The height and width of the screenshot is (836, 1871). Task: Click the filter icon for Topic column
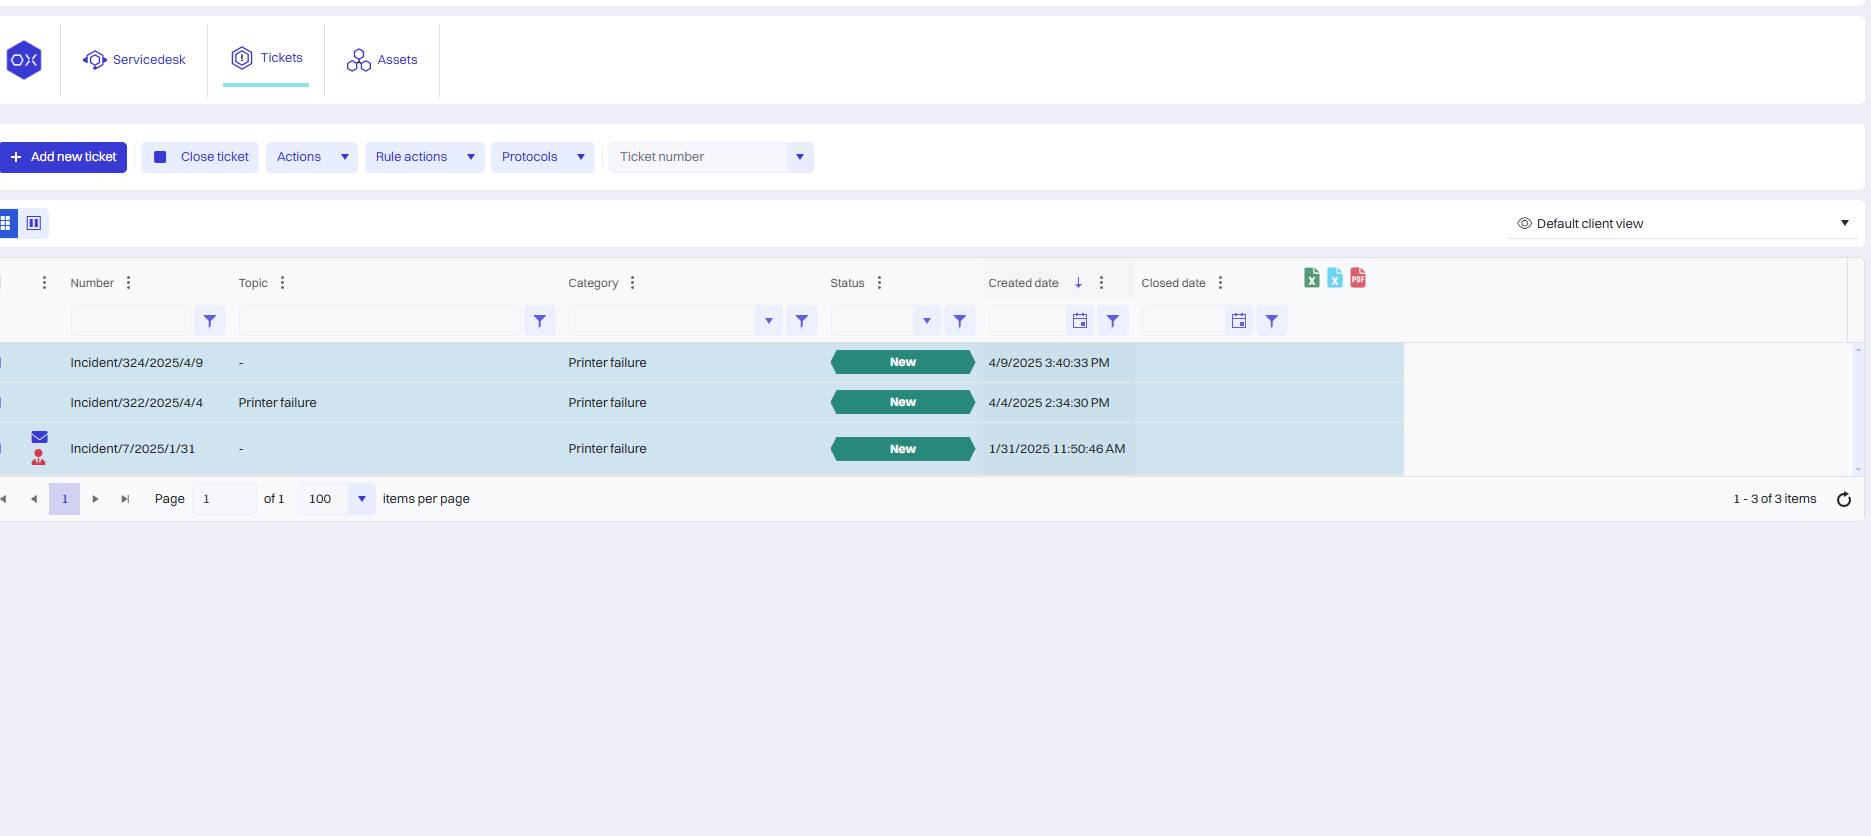click(x=539, y=321)
